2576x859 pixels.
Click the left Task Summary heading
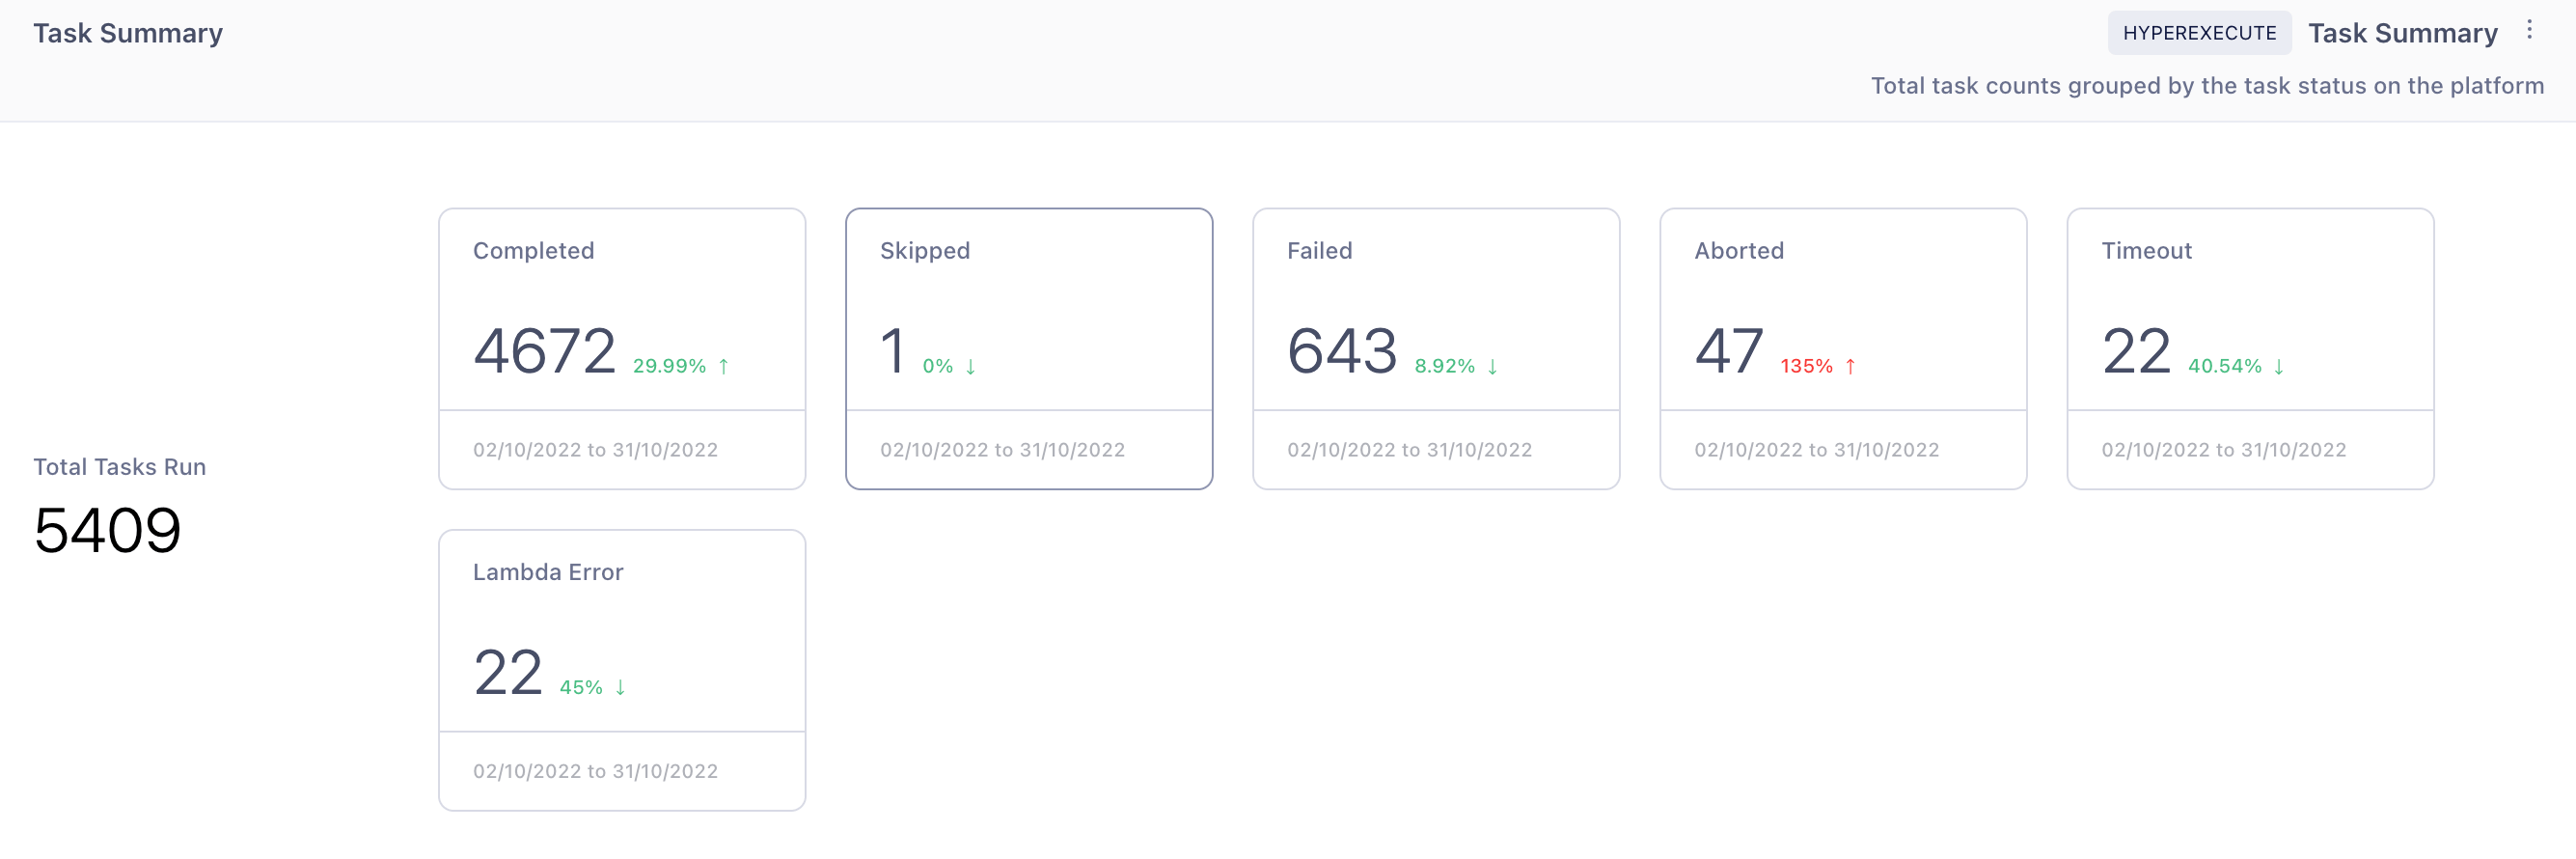(128, 33)
